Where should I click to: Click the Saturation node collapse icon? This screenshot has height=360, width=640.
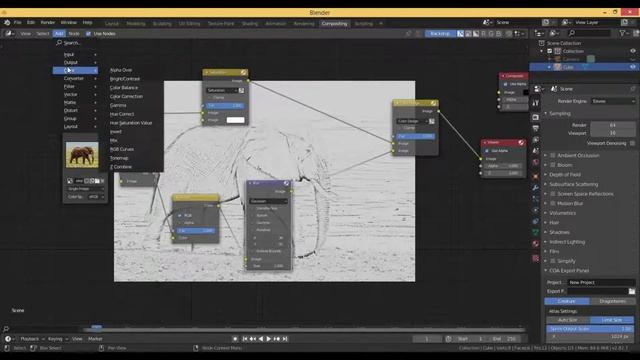pyautogui.click(x=207, y=72)
